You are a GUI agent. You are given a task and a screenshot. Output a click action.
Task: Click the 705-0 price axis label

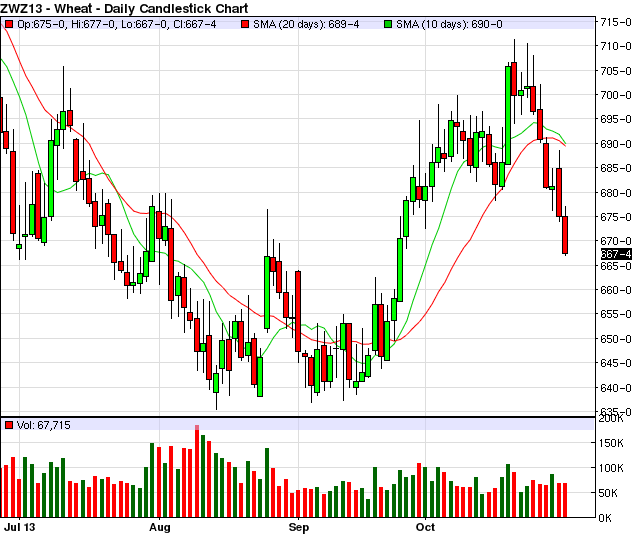616,71
